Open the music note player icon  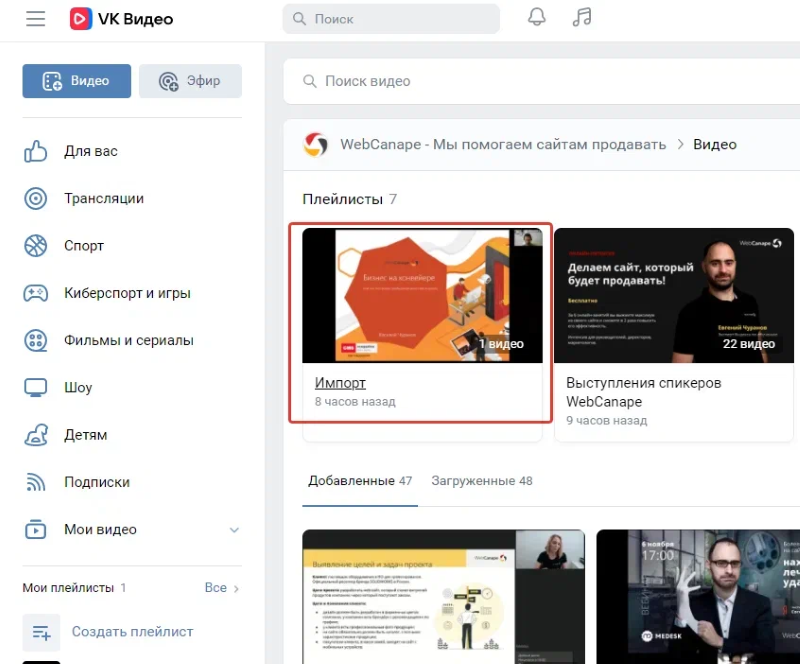582,17
